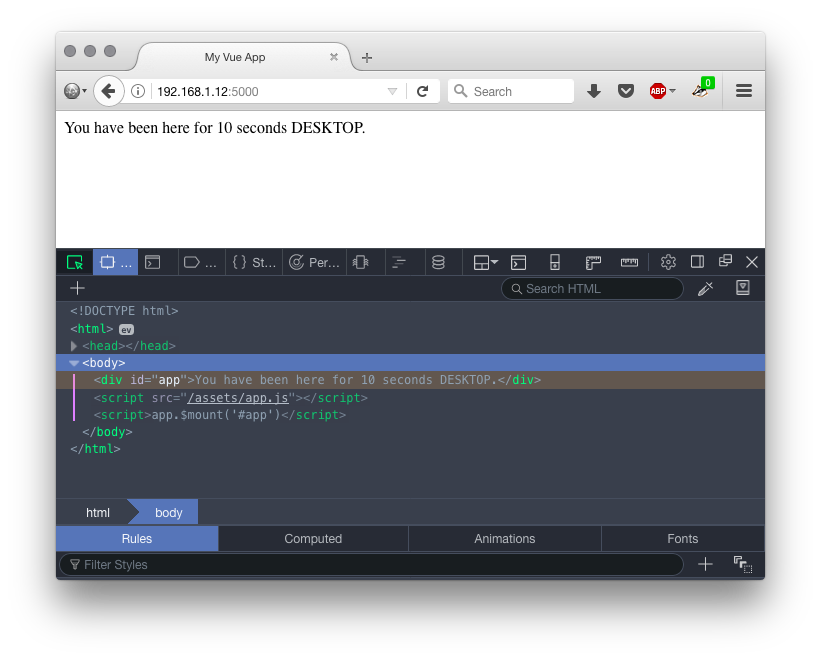Activate the element picker tool in DevTools

pos(75,262)
